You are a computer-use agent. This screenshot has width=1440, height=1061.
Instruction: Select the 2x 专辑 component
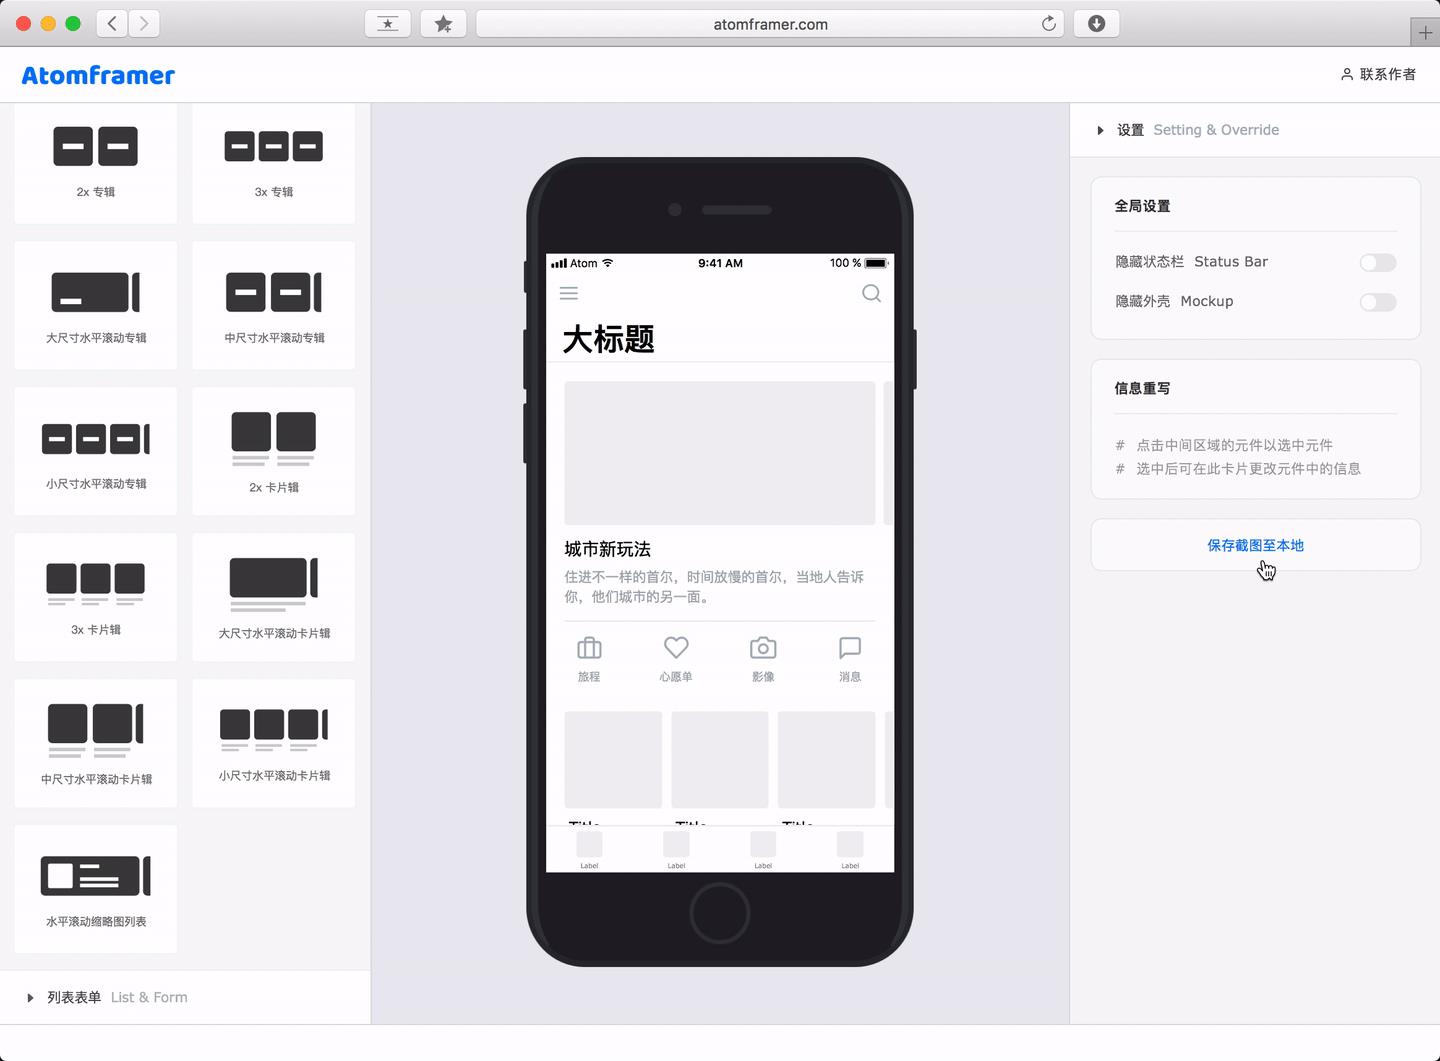pyautogui.click(x=96, y=163)
